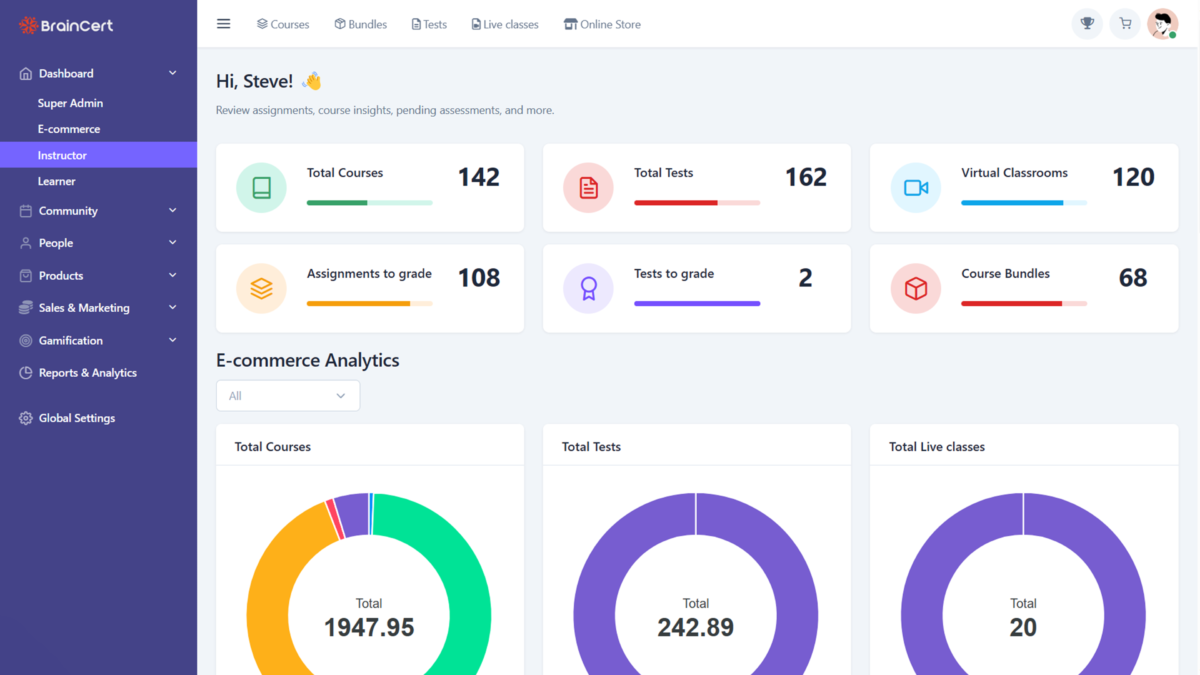Screen dimensions: 1200x675
Task: Click the Gamification target icon
Action: (x=26, y=341)
